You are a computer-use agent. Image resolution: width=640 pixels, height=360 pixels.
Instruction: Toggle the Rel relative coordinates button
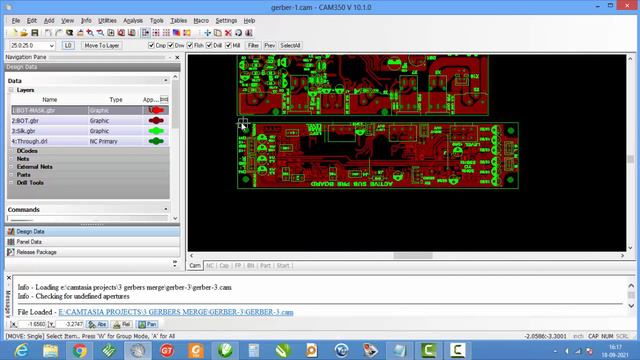[122, 324]
